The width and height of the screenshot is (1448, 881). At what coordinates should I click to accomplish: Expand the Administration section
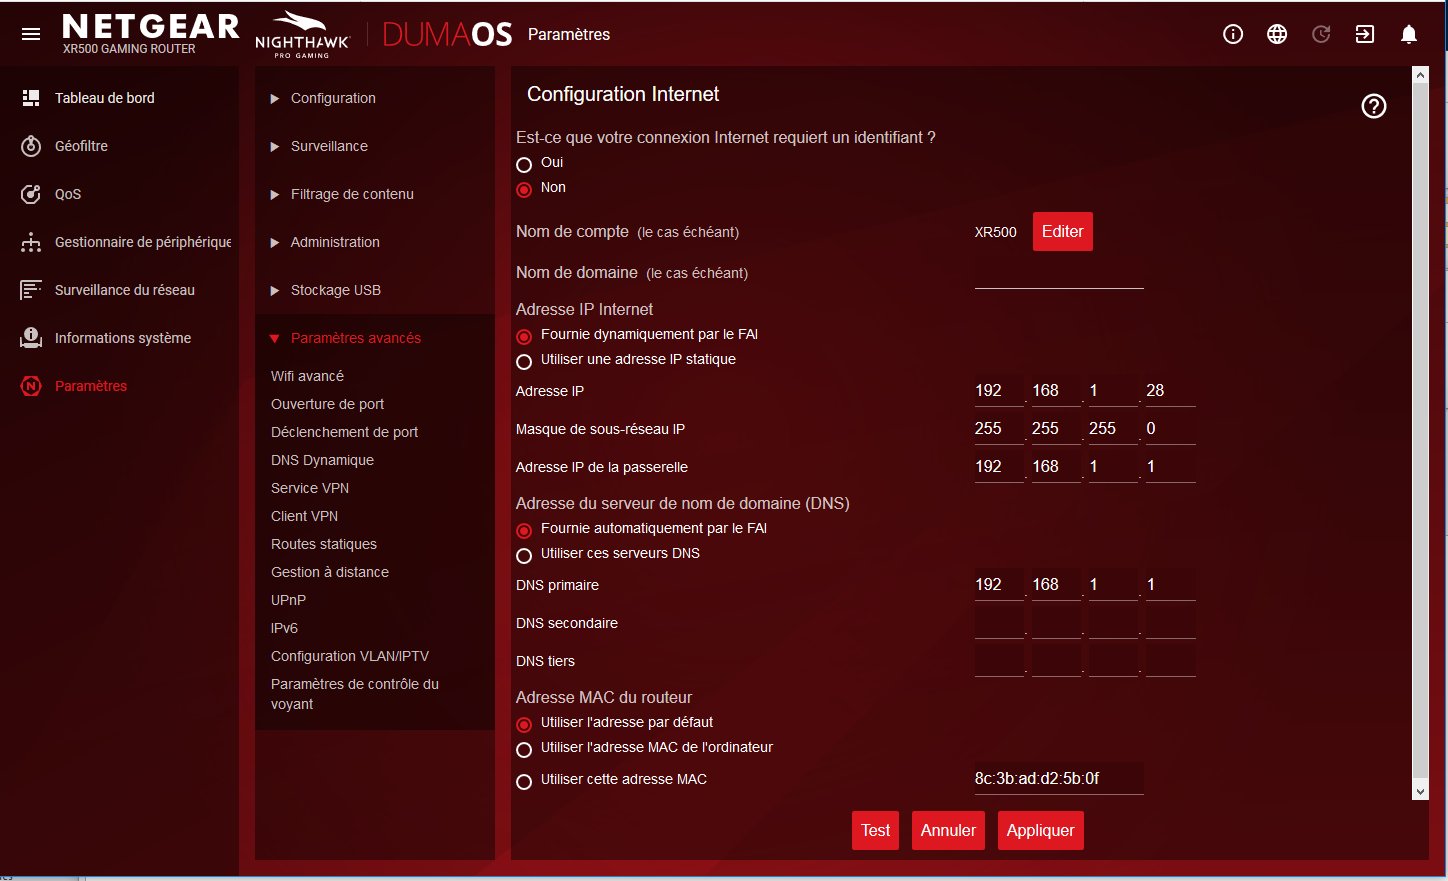335,242
